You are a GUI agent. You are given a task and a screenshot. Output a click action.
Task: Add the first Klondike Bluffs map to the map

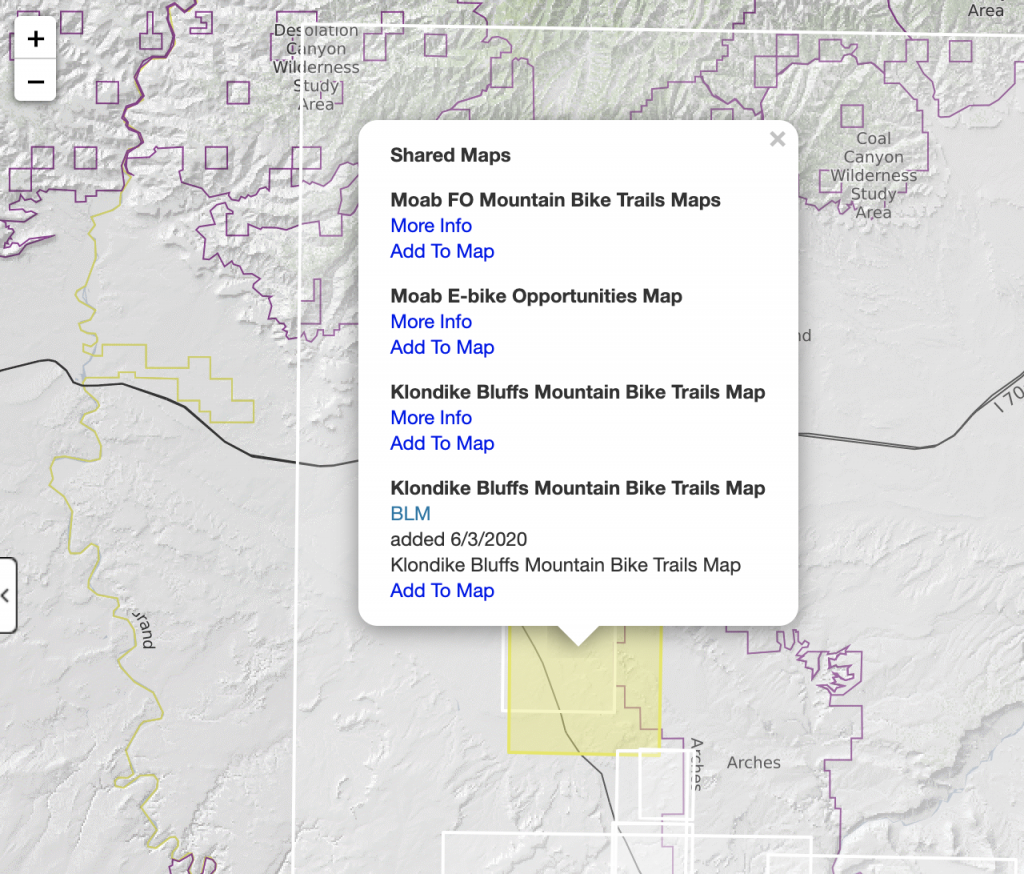[x=442, y=443]
